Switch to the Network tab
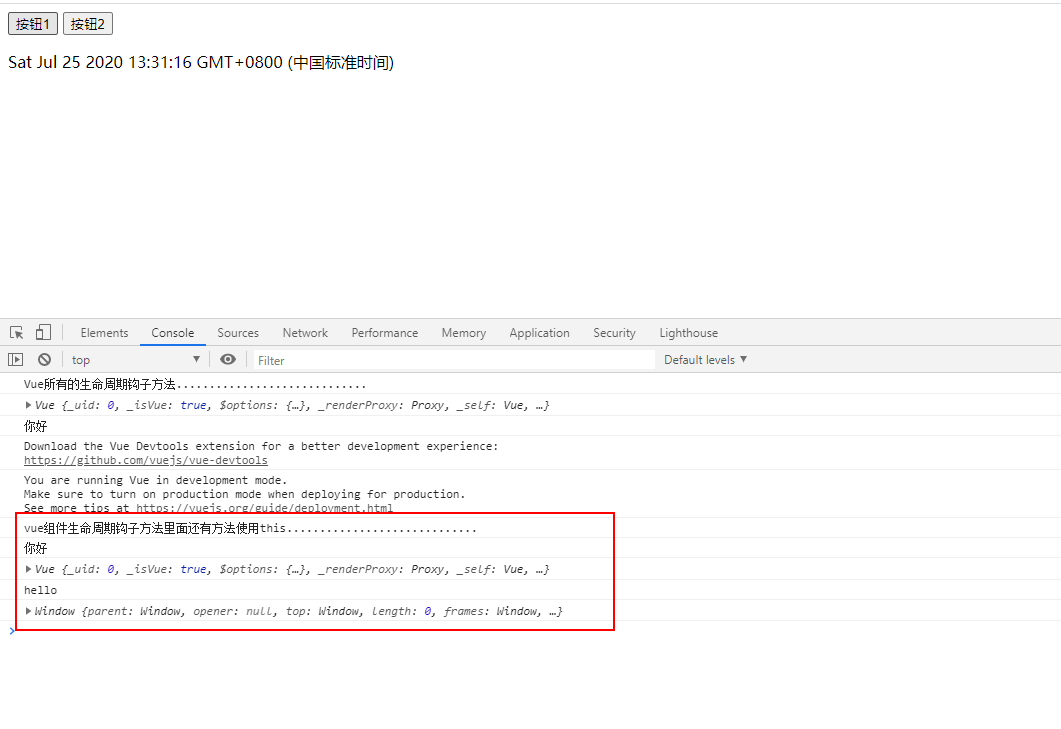The width and height of the screenshot is (1061, 729). coord(305,333)
